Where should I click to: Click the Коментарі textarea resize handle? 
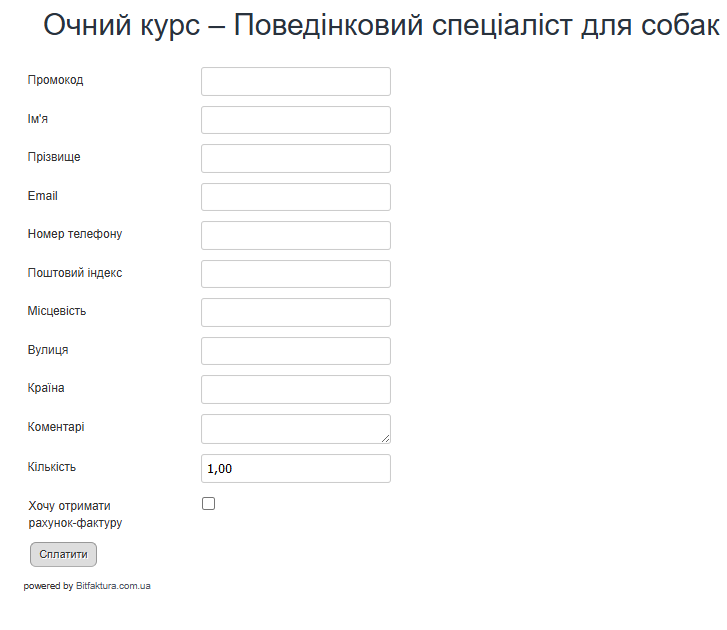[x=385, y=438]
